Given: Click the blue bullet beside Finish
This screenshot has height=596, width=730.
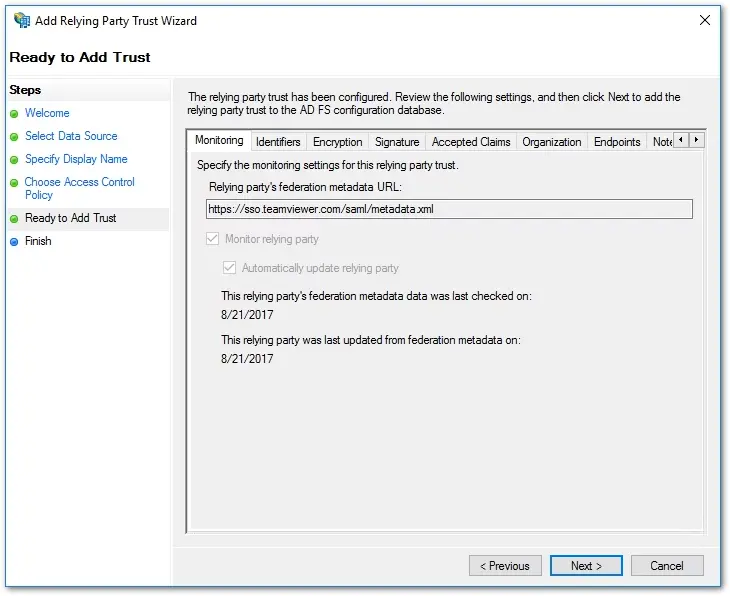Looking at the screenshot, I should click(x=14, y=242).
